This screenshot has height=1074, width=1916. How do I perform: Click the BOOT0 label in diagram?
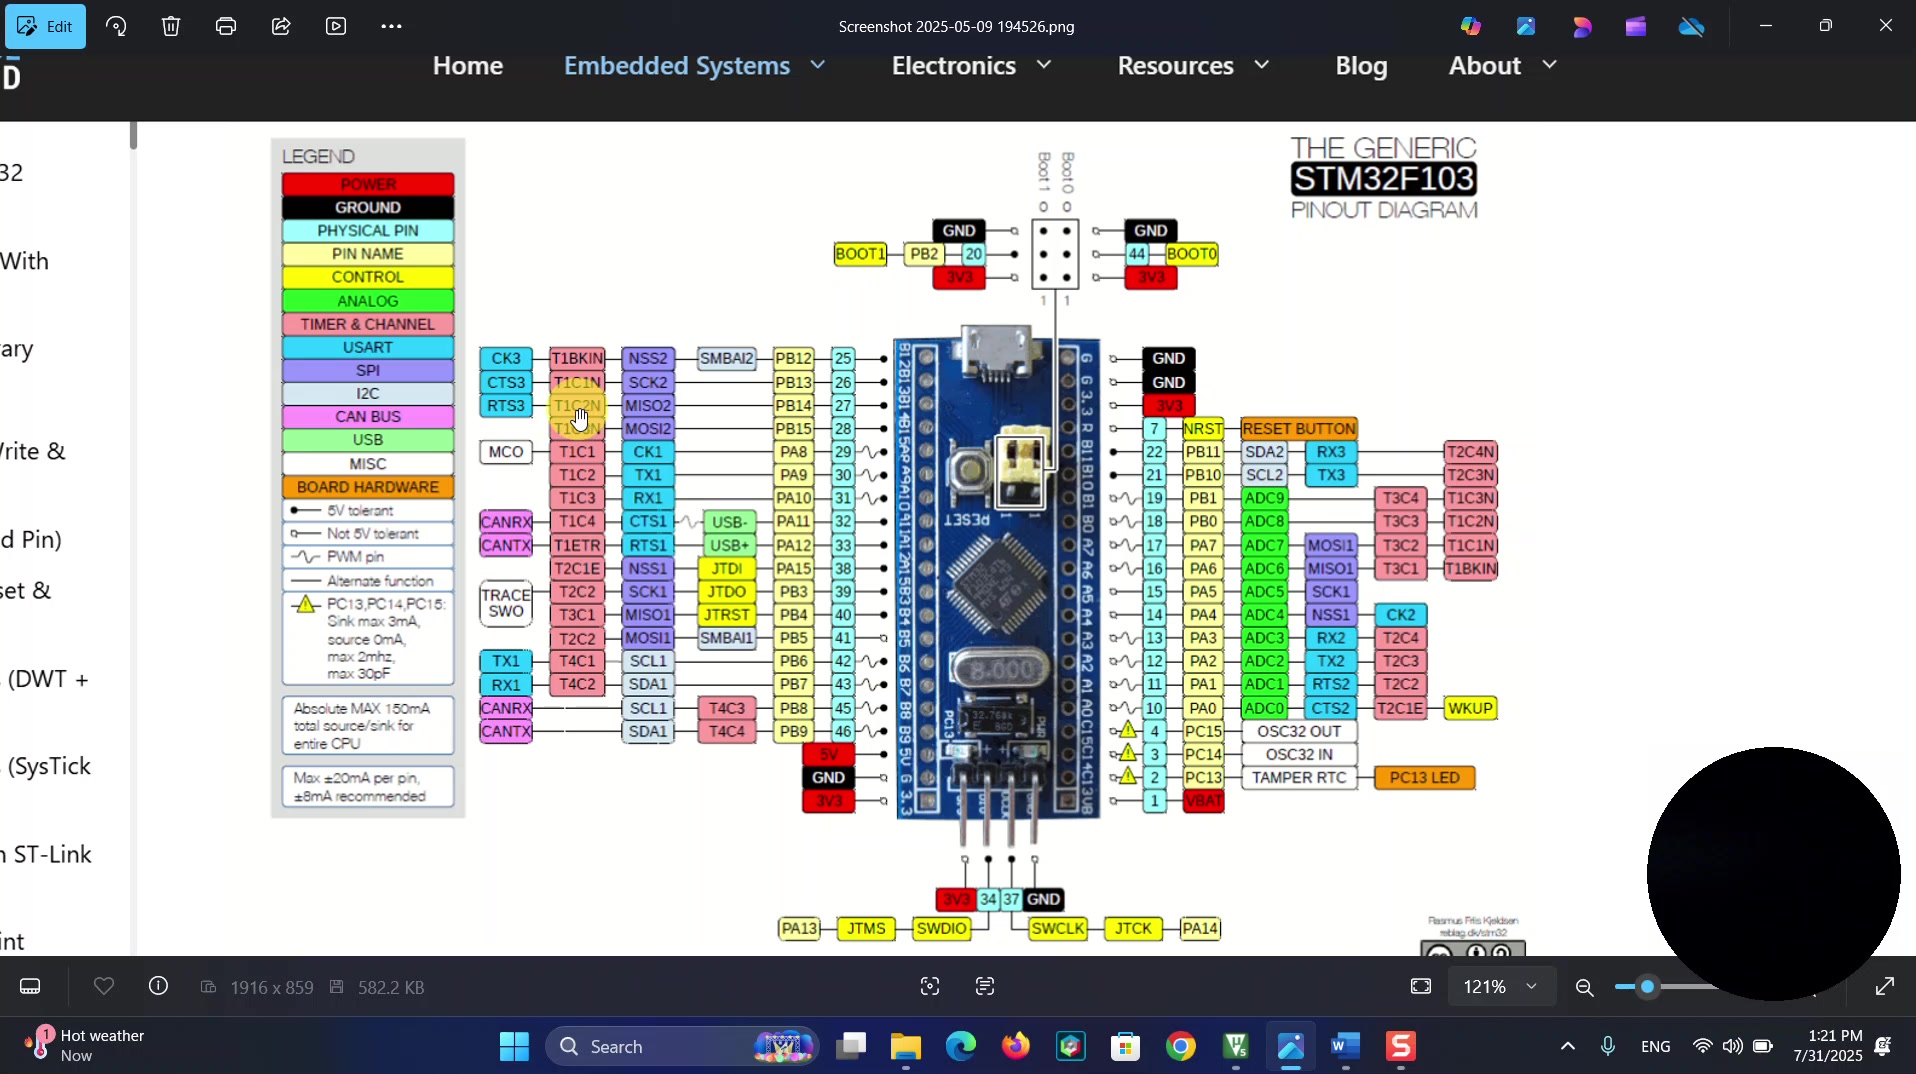click(1192, 254)
